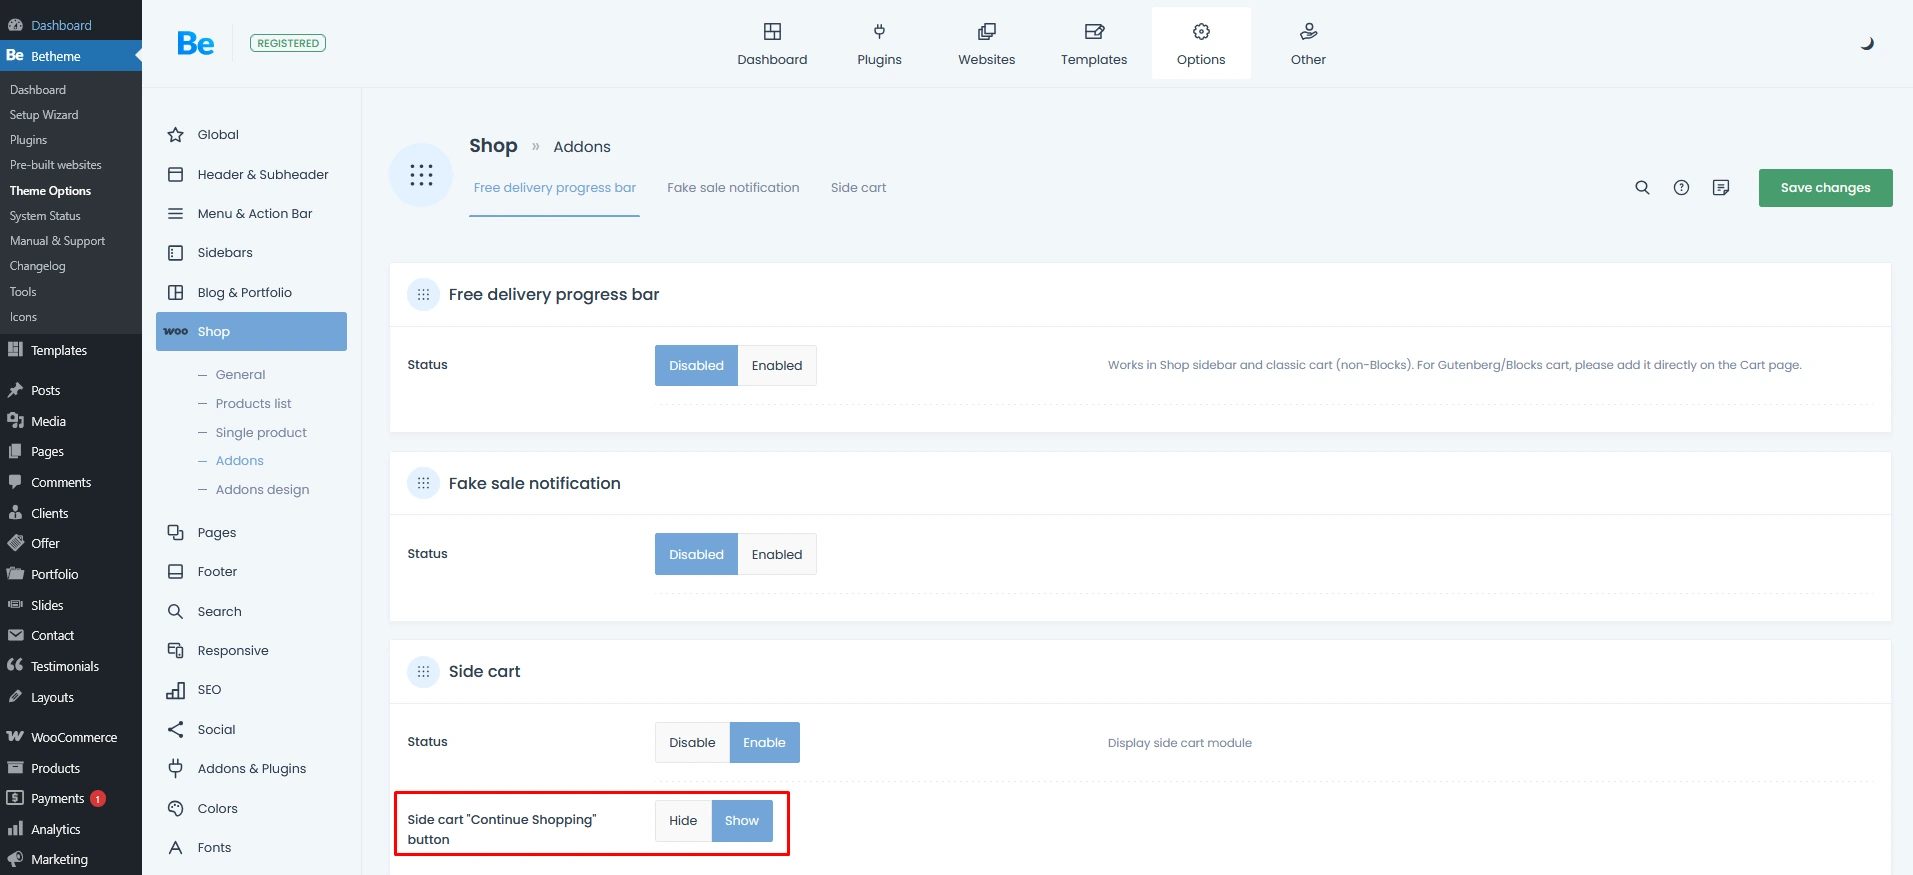Click the search magnifier icon near Save changes
Screen dimensions: 1913x875
click(1642, 188)
